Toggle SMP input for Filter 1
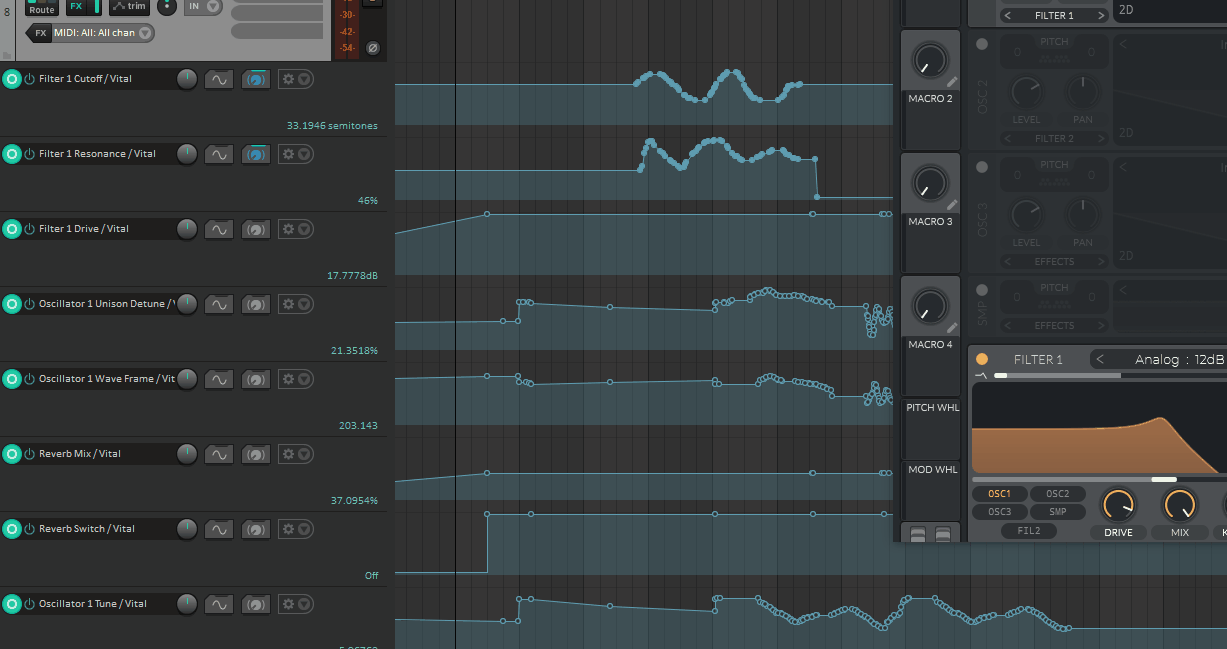Viewport: 1227px width, 649px height. click(x=1058, y=512)
